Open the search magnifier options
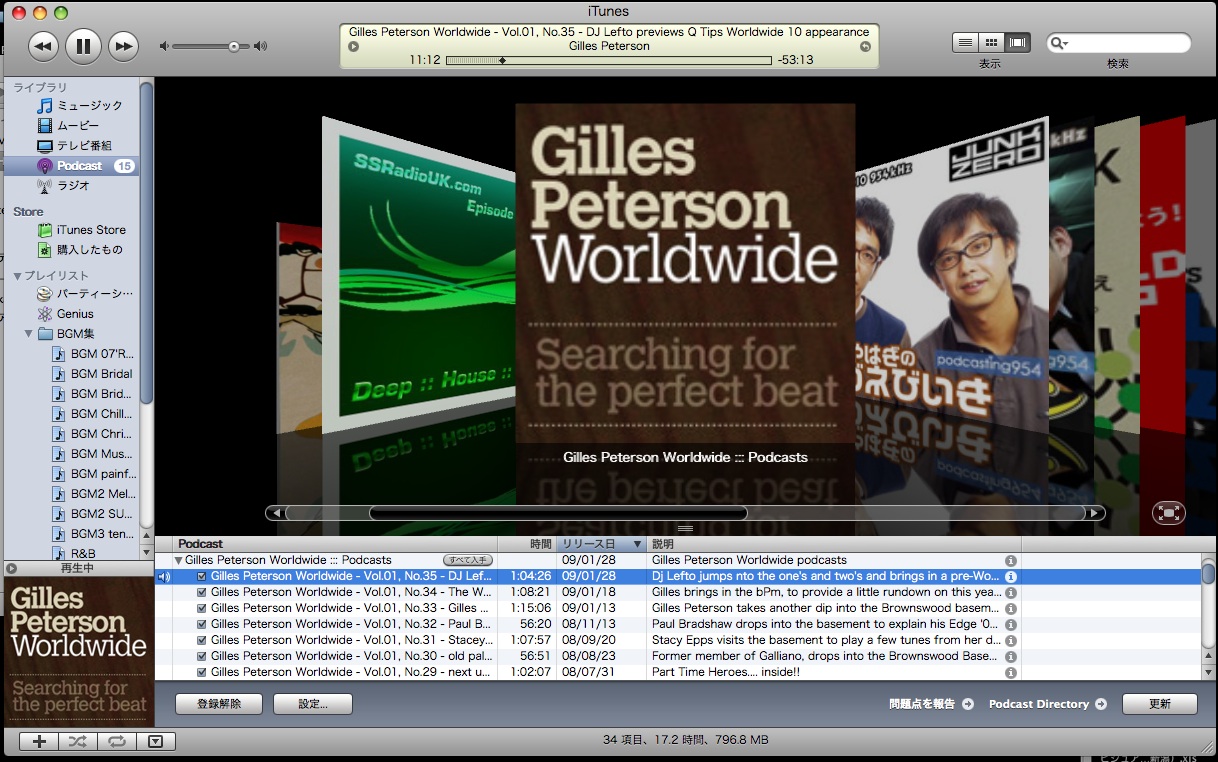 tap(1058, 43)
